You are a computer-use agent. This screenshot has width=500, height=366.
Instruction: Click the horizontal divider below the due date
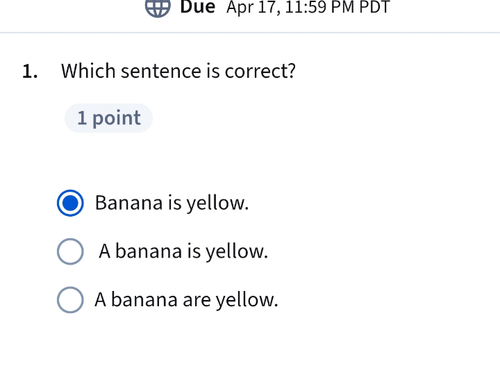[250, 33]
